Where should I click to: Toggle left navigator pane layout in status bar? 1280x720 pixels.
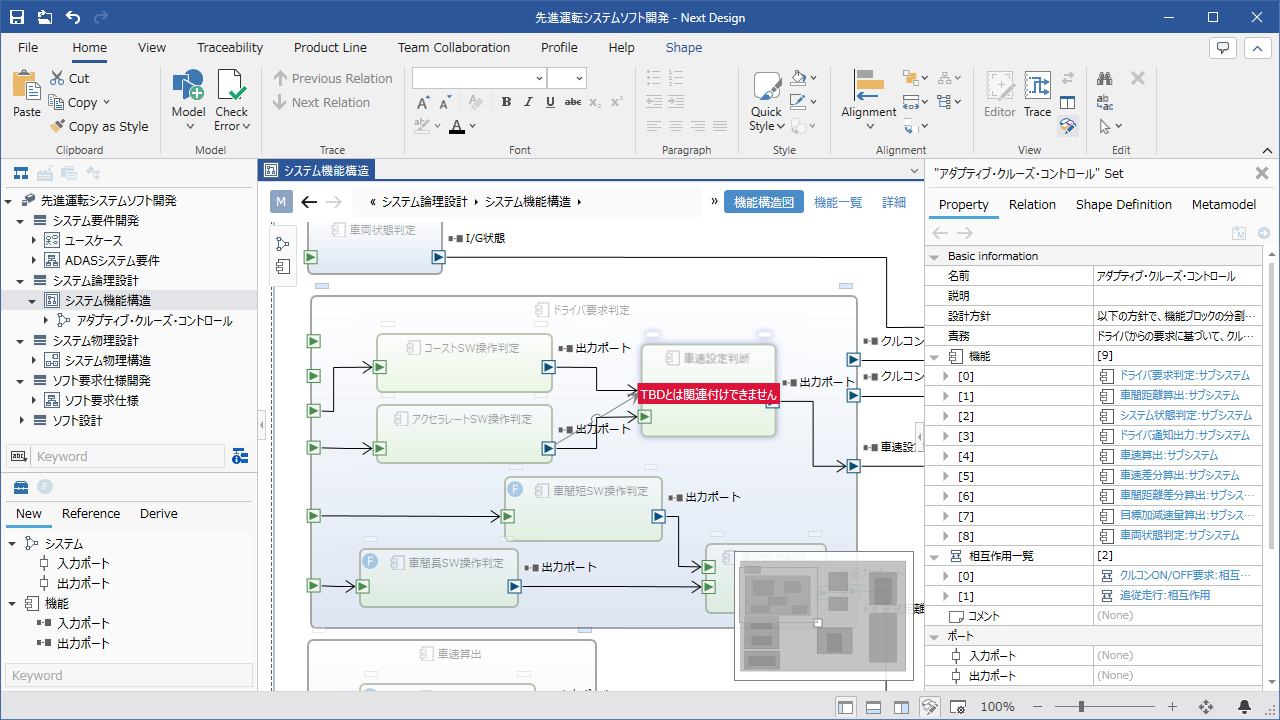(846, 707)
